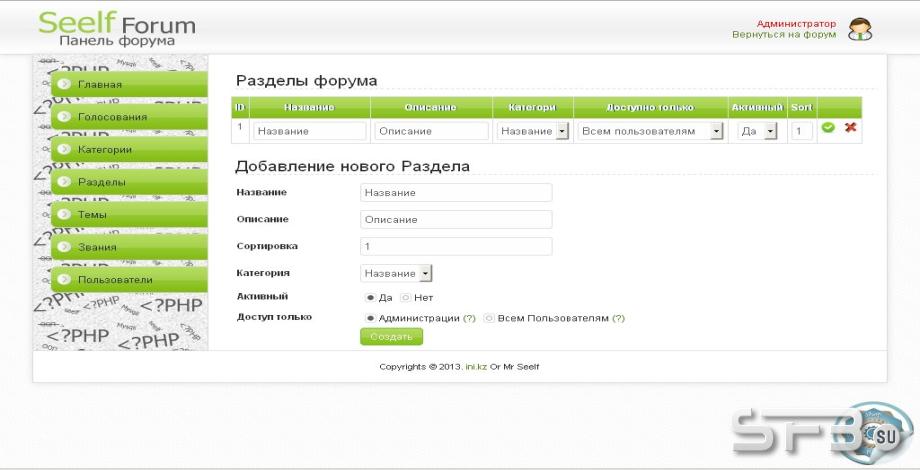This screenshot has width=920, height=470.
Task: Select the Администрации access radio button
Action: 370,318
